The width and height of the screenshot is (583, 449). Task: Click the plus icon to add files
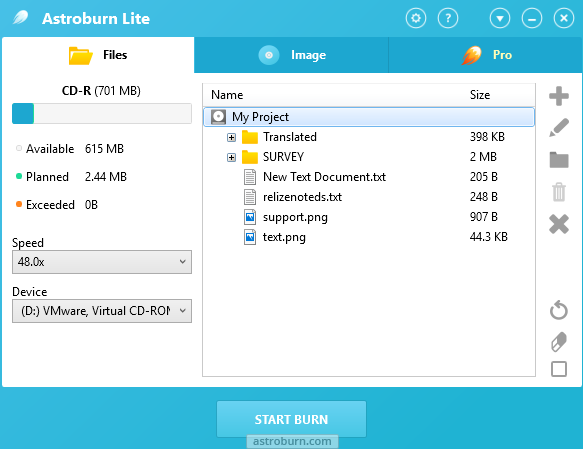[x=558, y=96]
